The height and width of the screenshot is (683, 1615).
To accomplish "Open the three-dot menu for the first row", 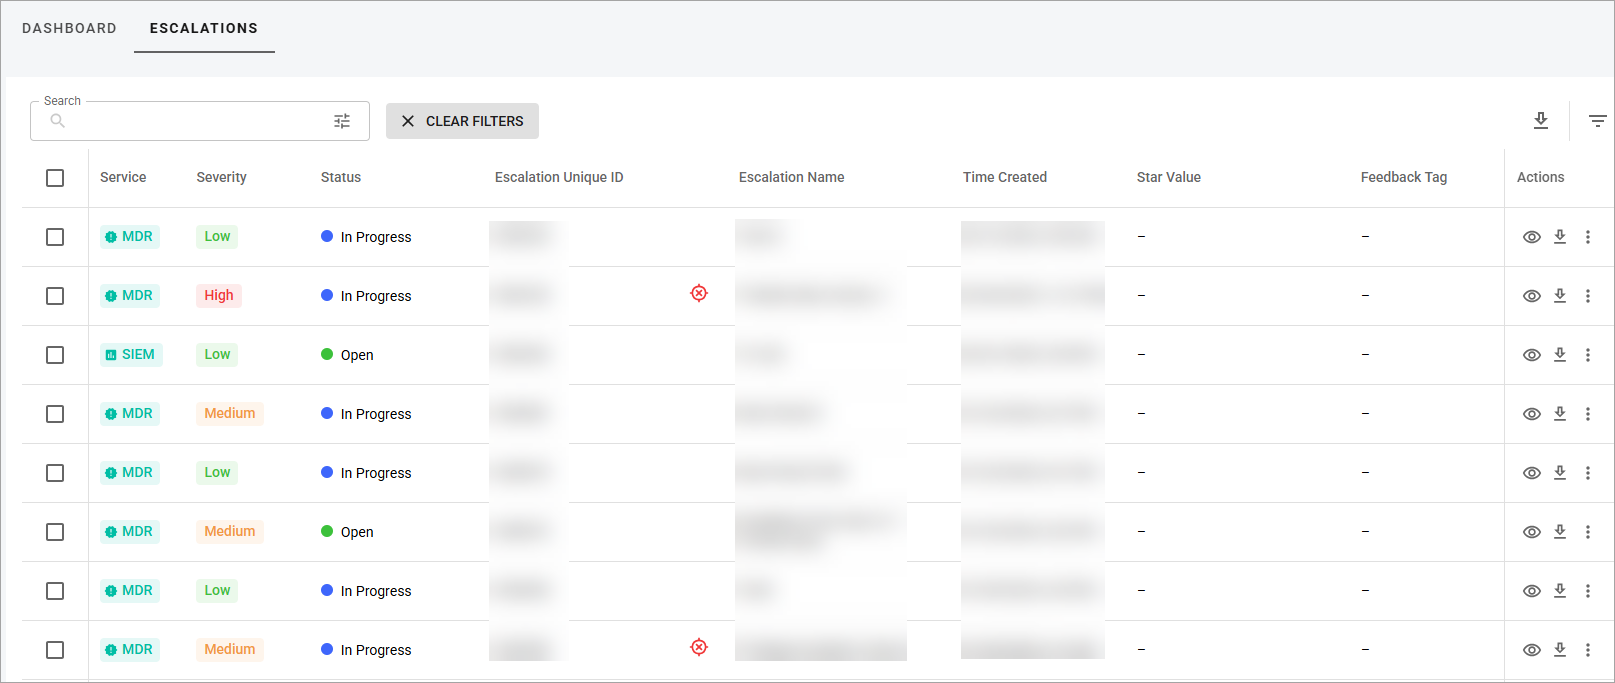I will point(1588,237).
